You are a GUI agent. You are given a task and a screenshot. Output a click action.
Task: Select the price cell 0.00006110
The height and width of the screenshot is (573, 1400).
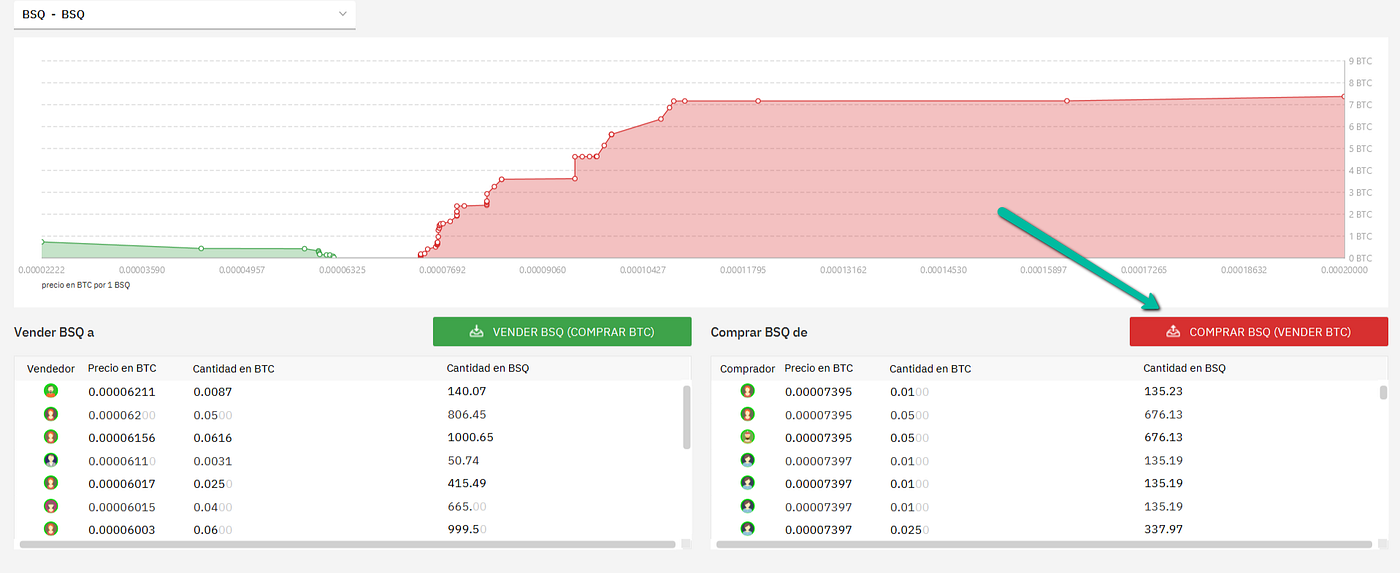[x=122, y=461]
